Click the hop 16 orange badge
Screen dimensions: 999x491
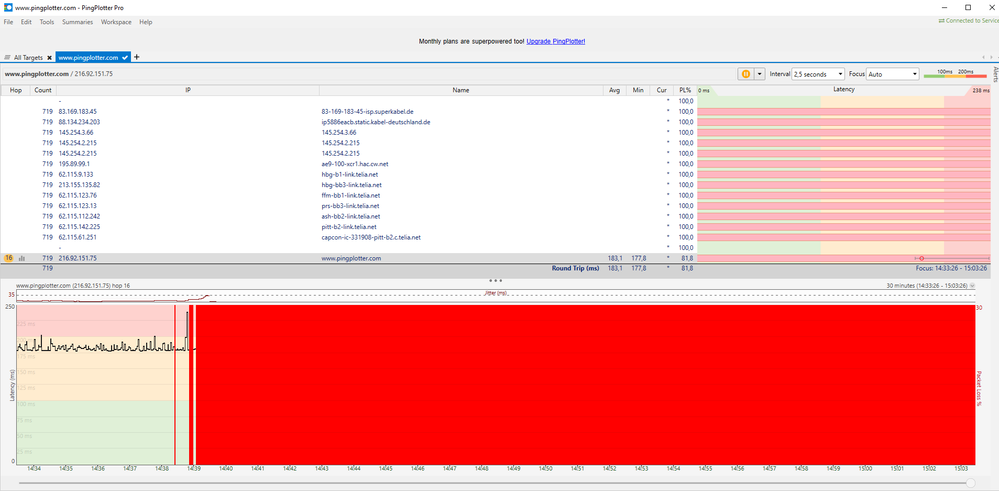point(8,258)
